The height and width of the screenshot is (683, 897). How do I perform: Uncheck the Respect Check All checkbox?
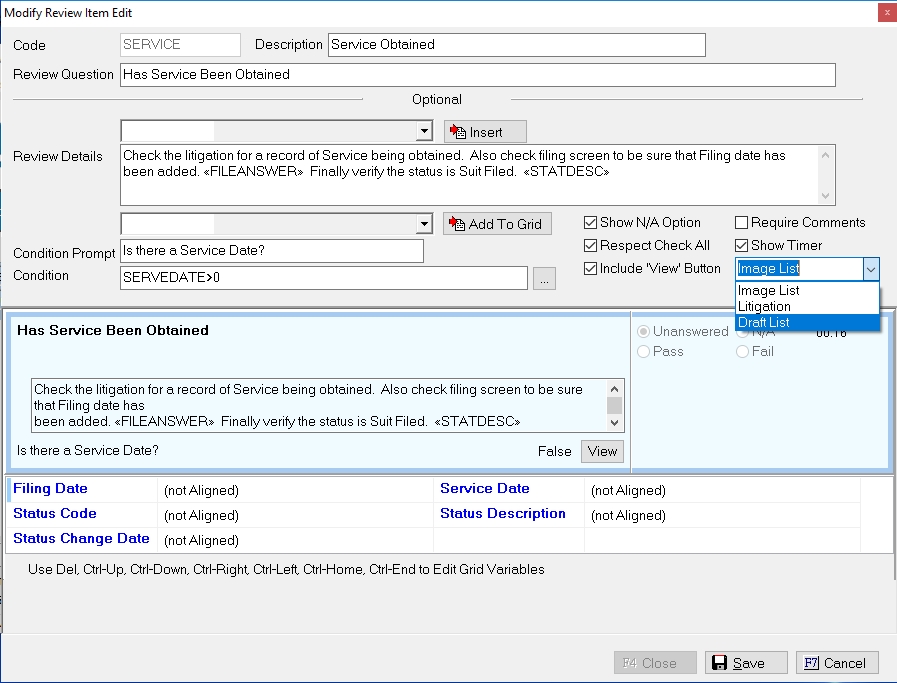click(x=592, y=246)
